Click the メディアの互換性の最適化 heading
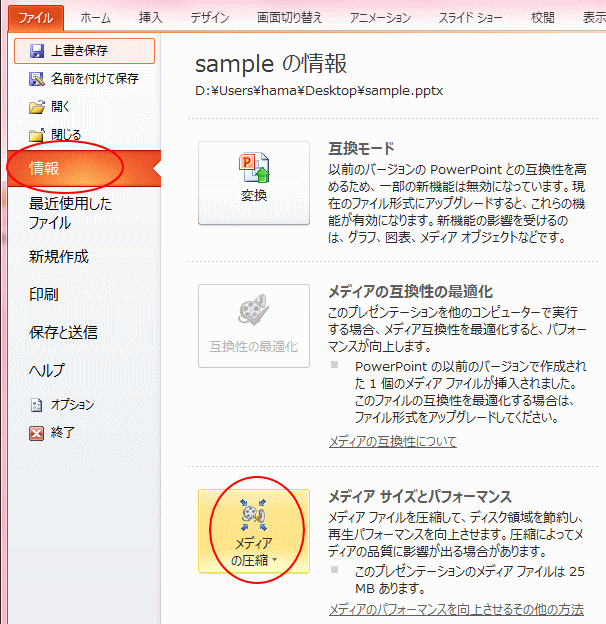 click(411, 292)
